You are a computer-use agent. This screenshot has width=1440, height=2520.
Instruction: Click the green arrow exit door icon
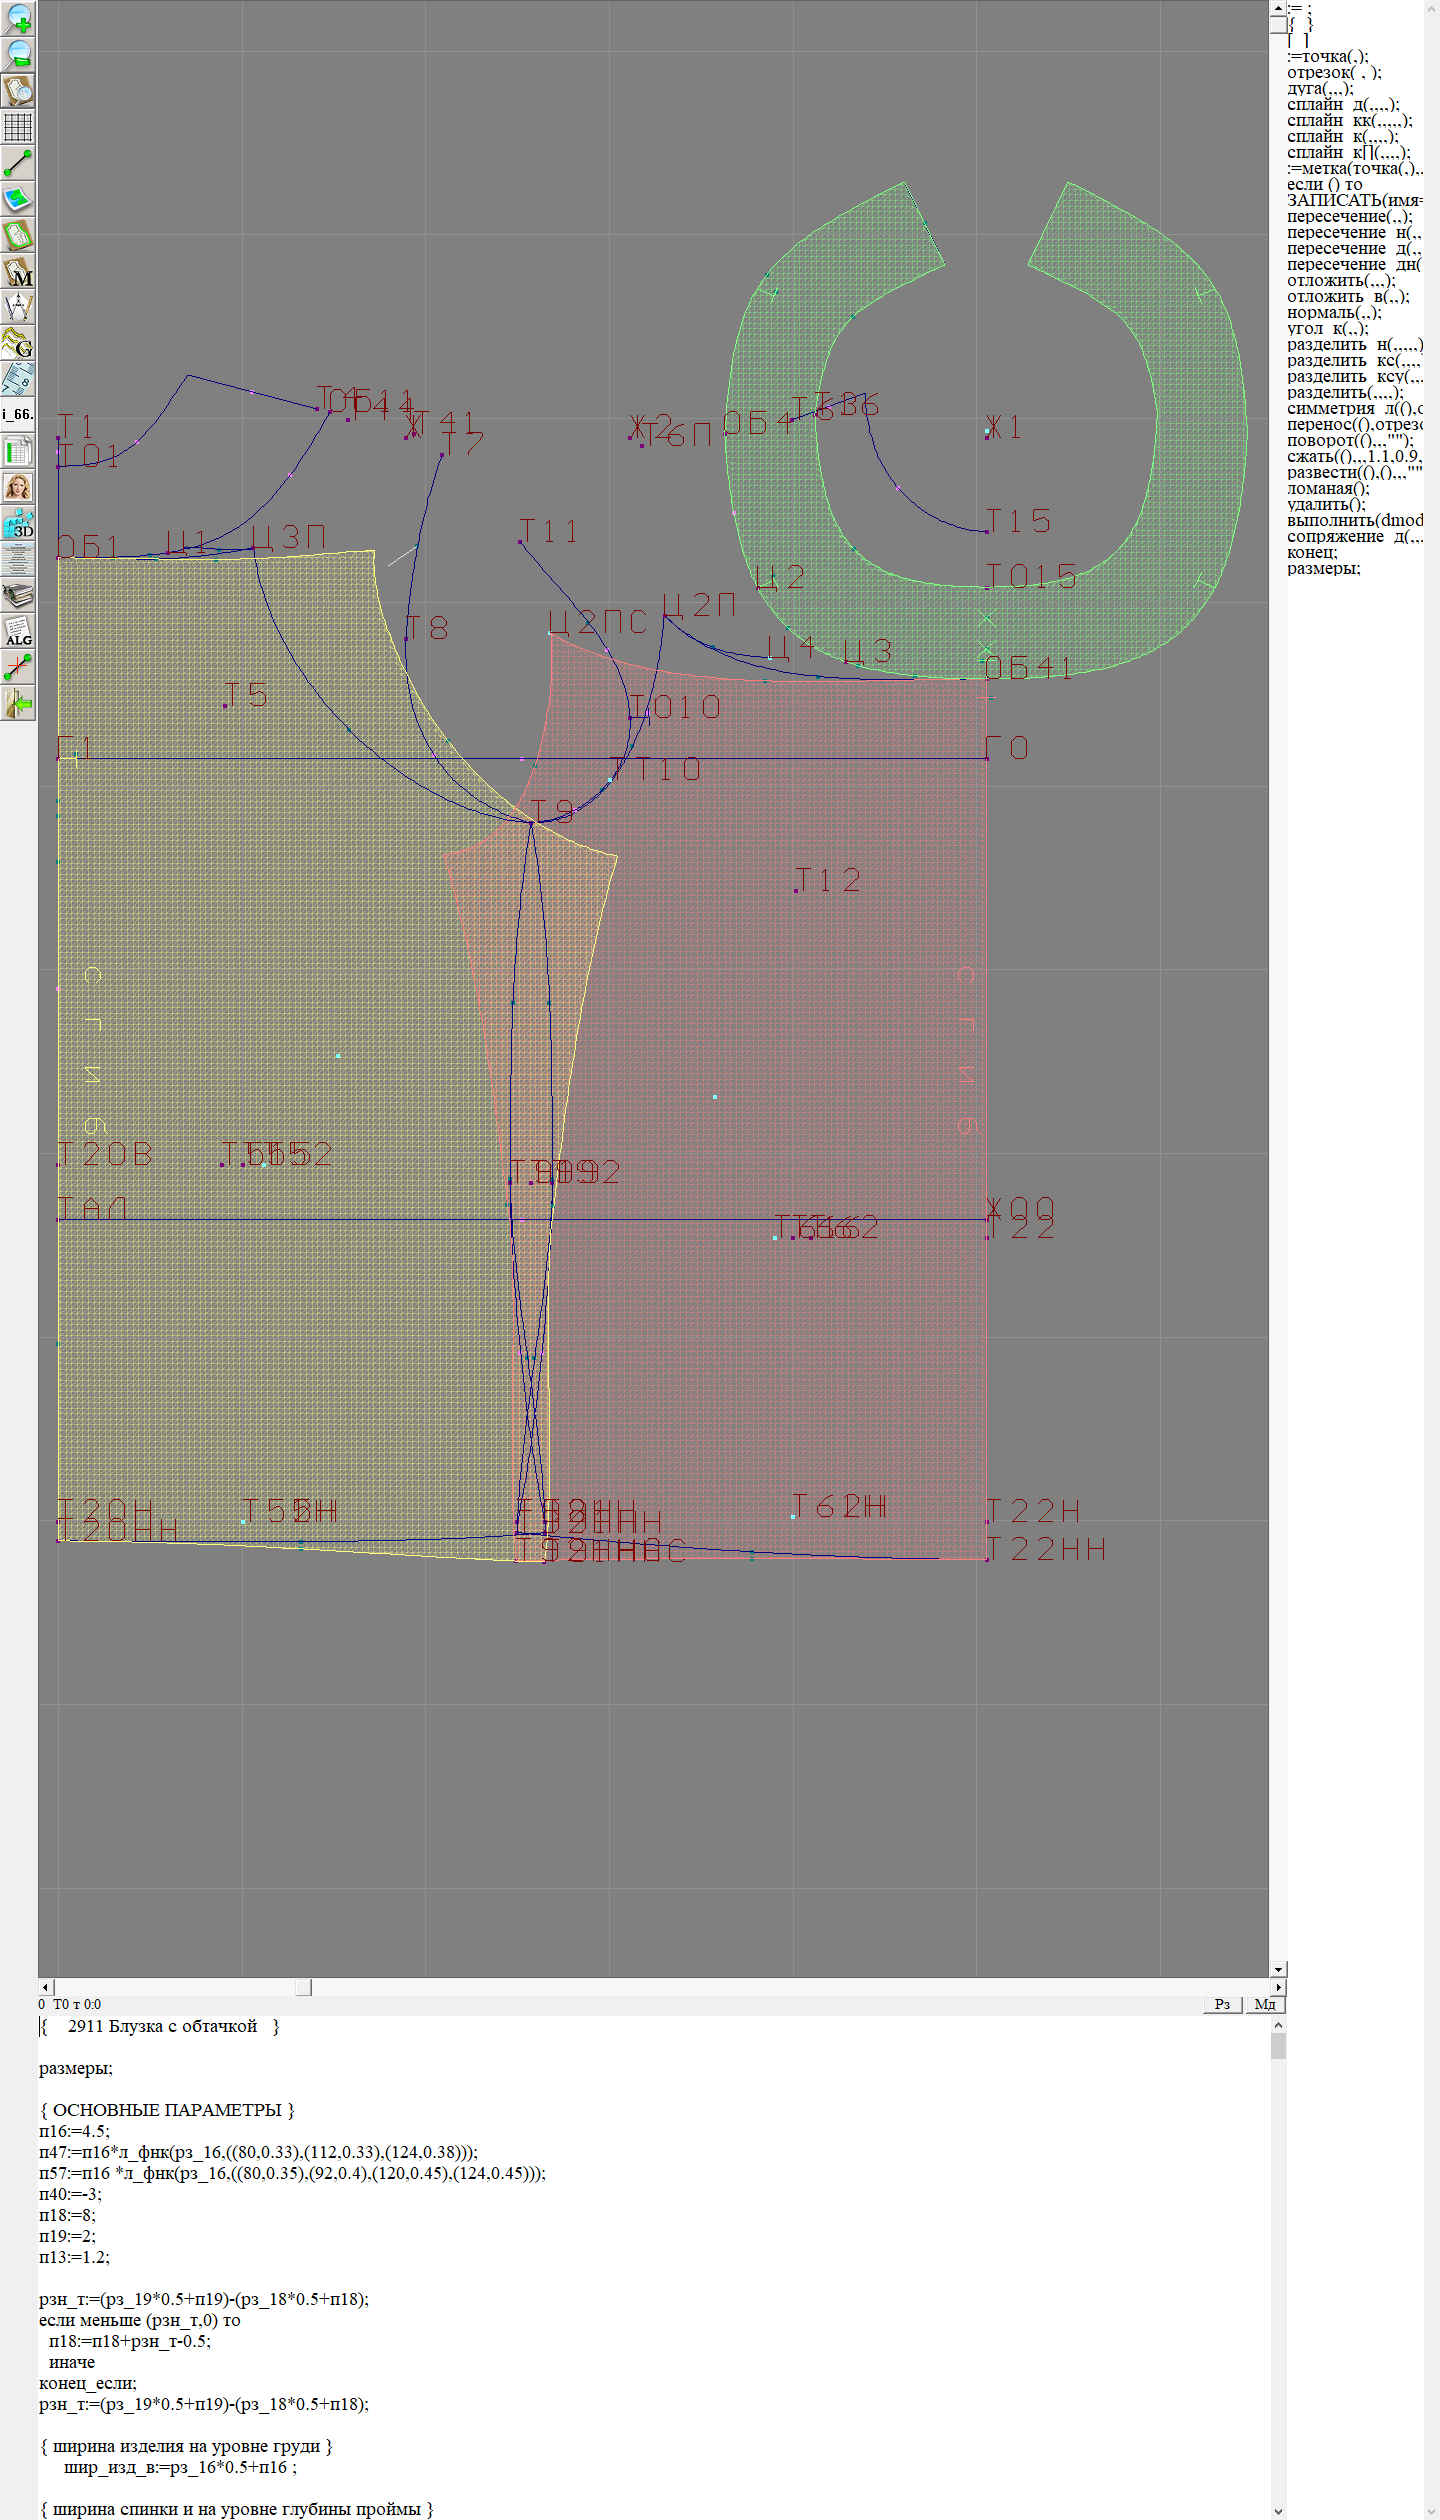(18, 702)
